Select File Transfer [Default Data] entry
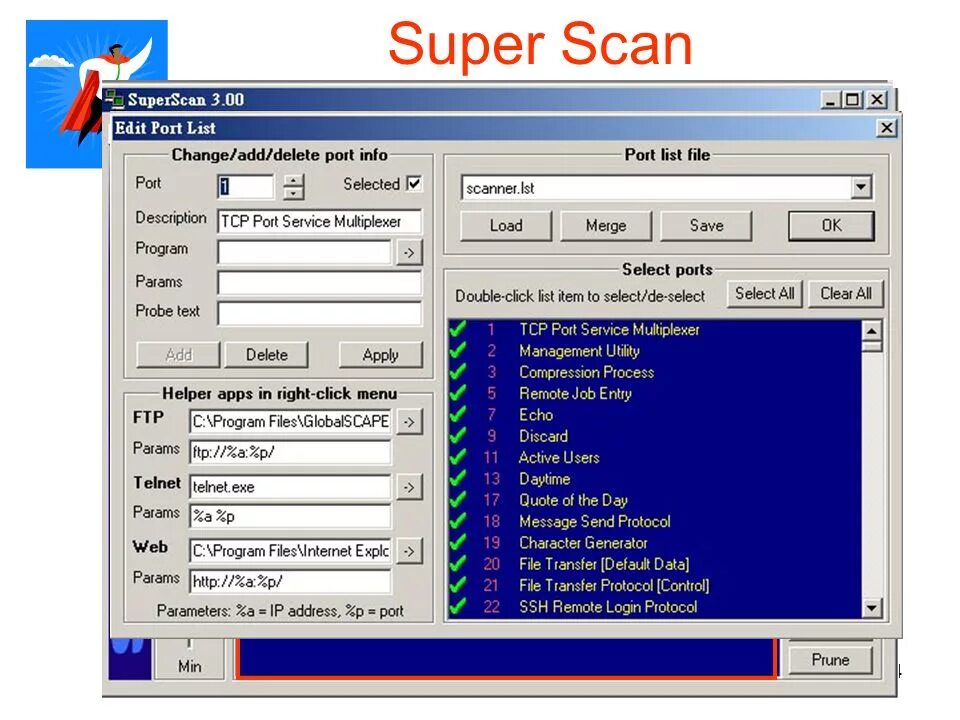This screenshot has width=960, height=720. (655, 564)
